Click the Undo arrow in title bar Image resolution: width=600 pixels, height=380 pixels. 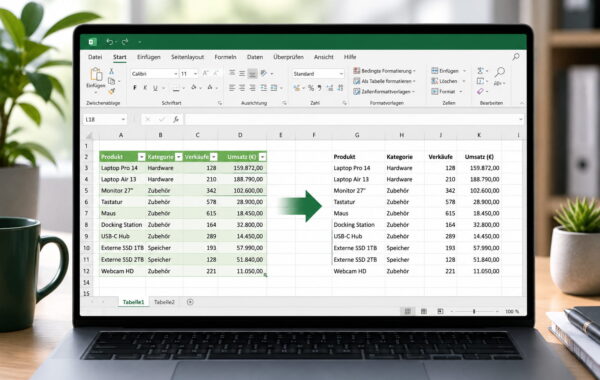click(109, 41)
